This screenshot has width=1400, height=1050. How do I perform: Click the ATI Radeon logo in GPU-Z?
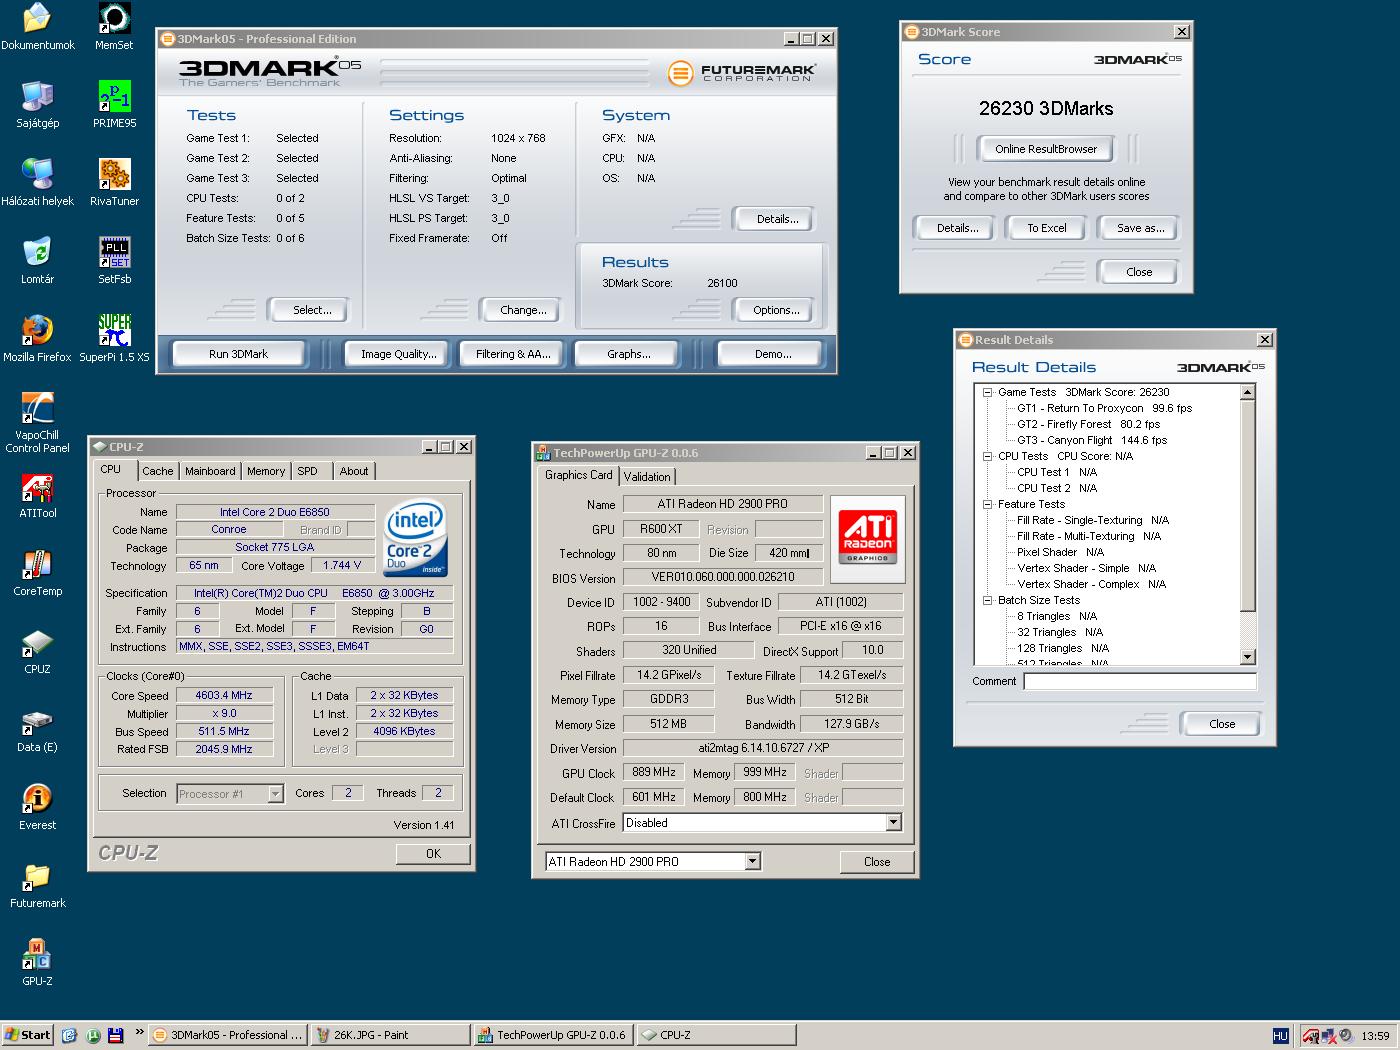tap(867, 538)
